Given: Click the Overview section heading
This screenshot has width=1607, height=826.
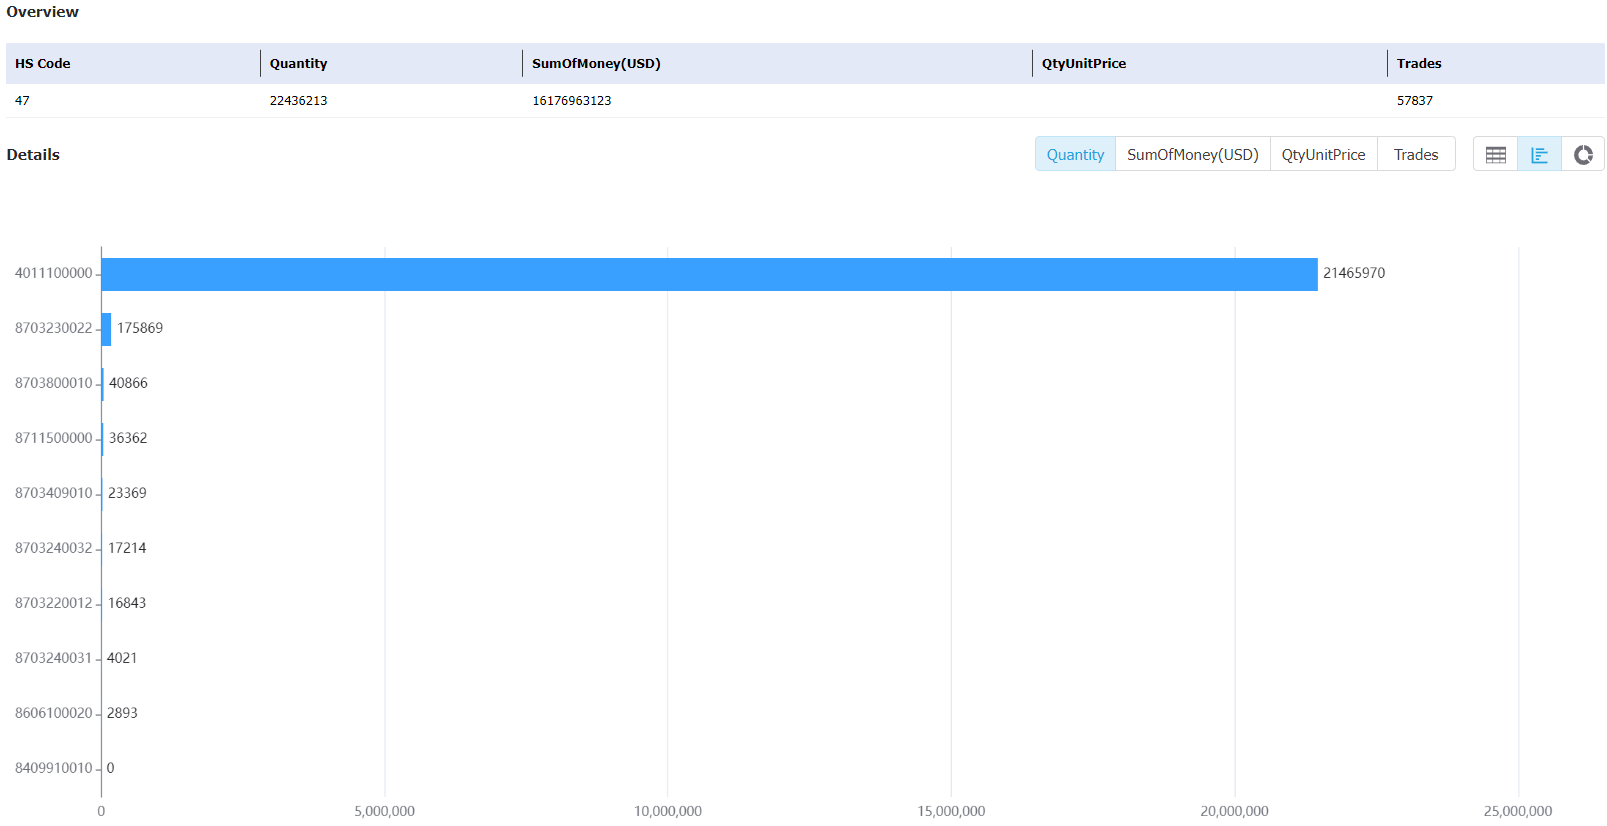Looking at the screenshot, I should [x=42, y=12].
